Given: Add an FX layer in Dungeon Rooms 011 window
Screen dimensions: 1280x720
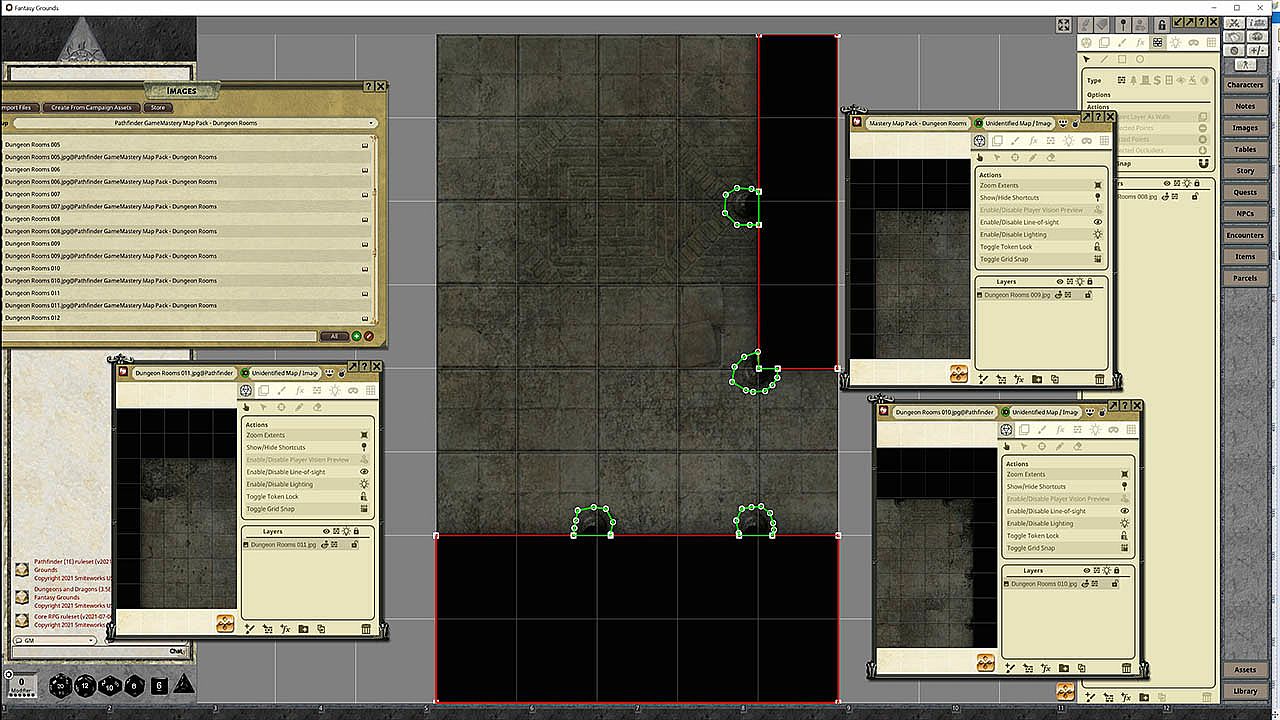Looking at the screenshot, I should pos(285,629).
